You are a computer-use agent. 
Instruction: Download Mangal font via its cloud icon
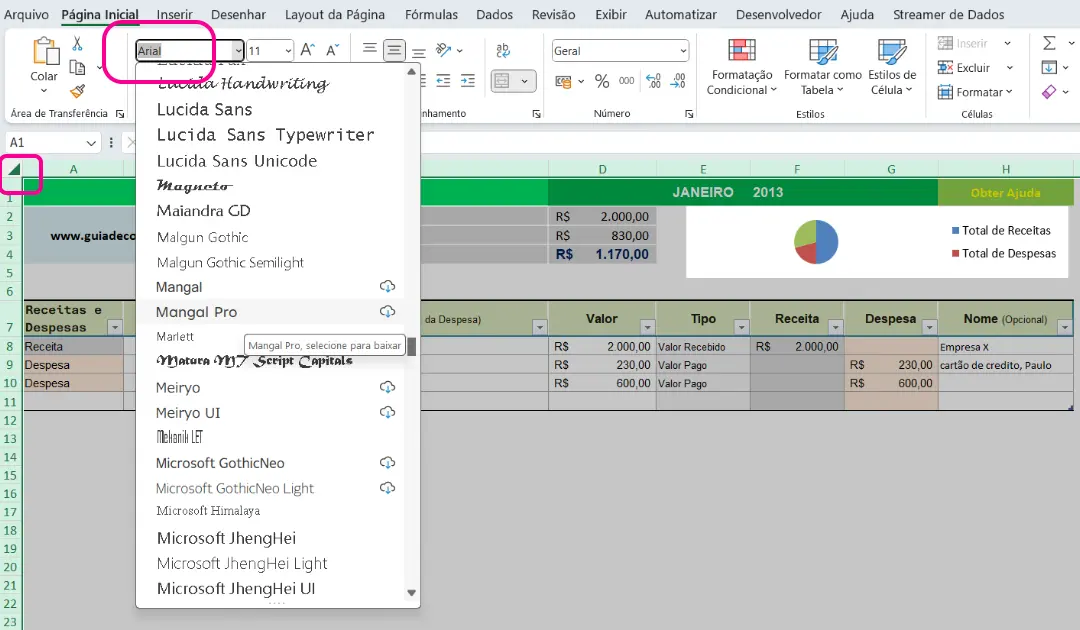(x=388, y=287)
